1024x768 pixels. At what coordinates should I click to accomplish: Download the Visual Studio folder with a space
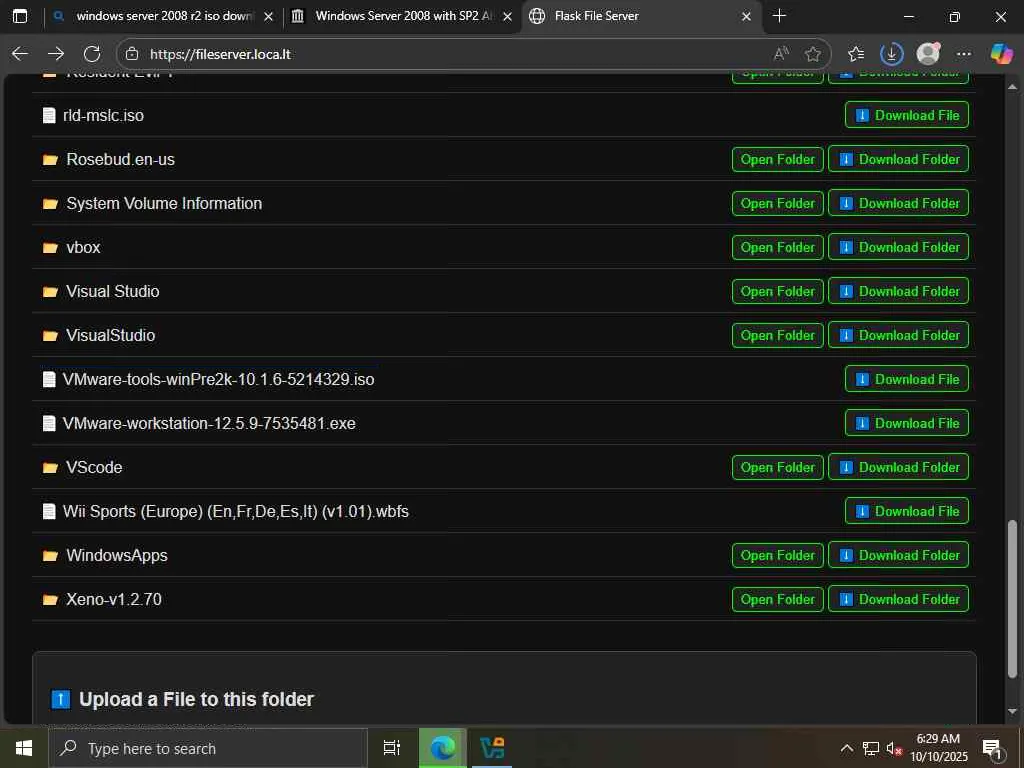pyautogui.click(x=898, y=291)
